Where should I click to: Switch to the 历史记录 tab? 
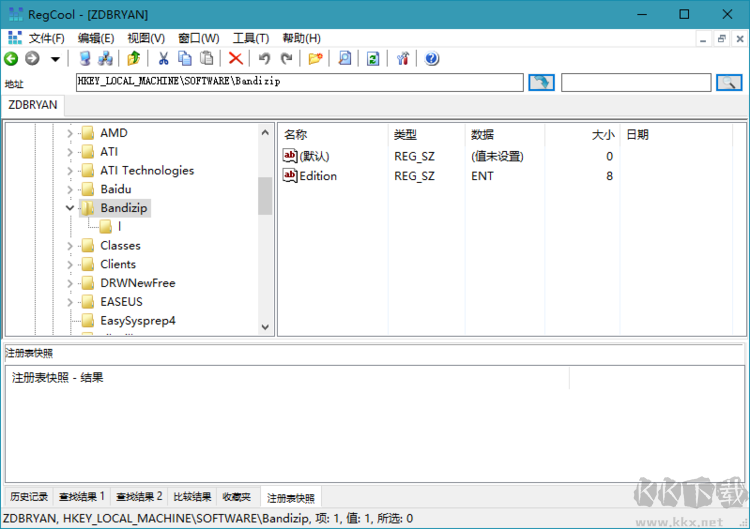click(x=29, y=497)
